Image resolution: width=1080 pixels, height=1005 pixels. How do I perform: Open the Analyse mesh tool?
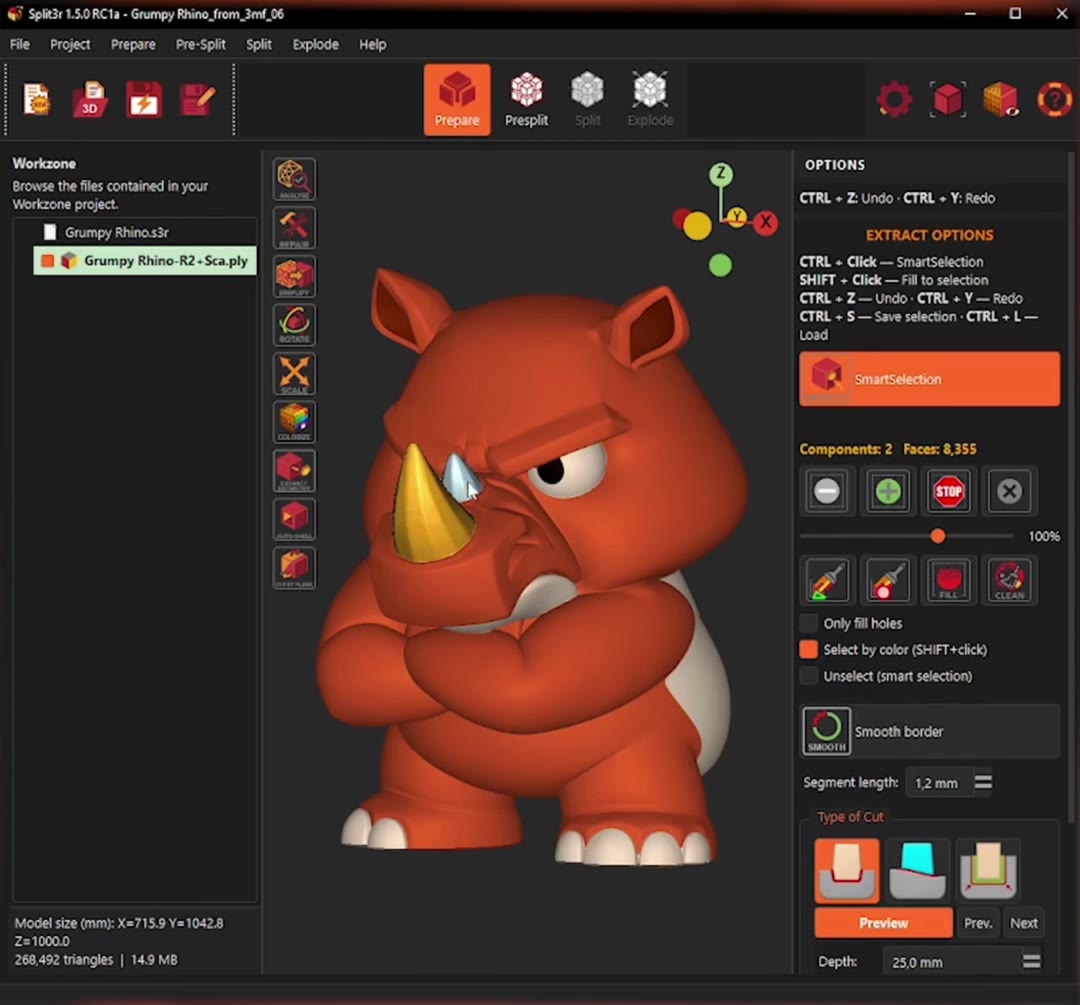(294, 179)
